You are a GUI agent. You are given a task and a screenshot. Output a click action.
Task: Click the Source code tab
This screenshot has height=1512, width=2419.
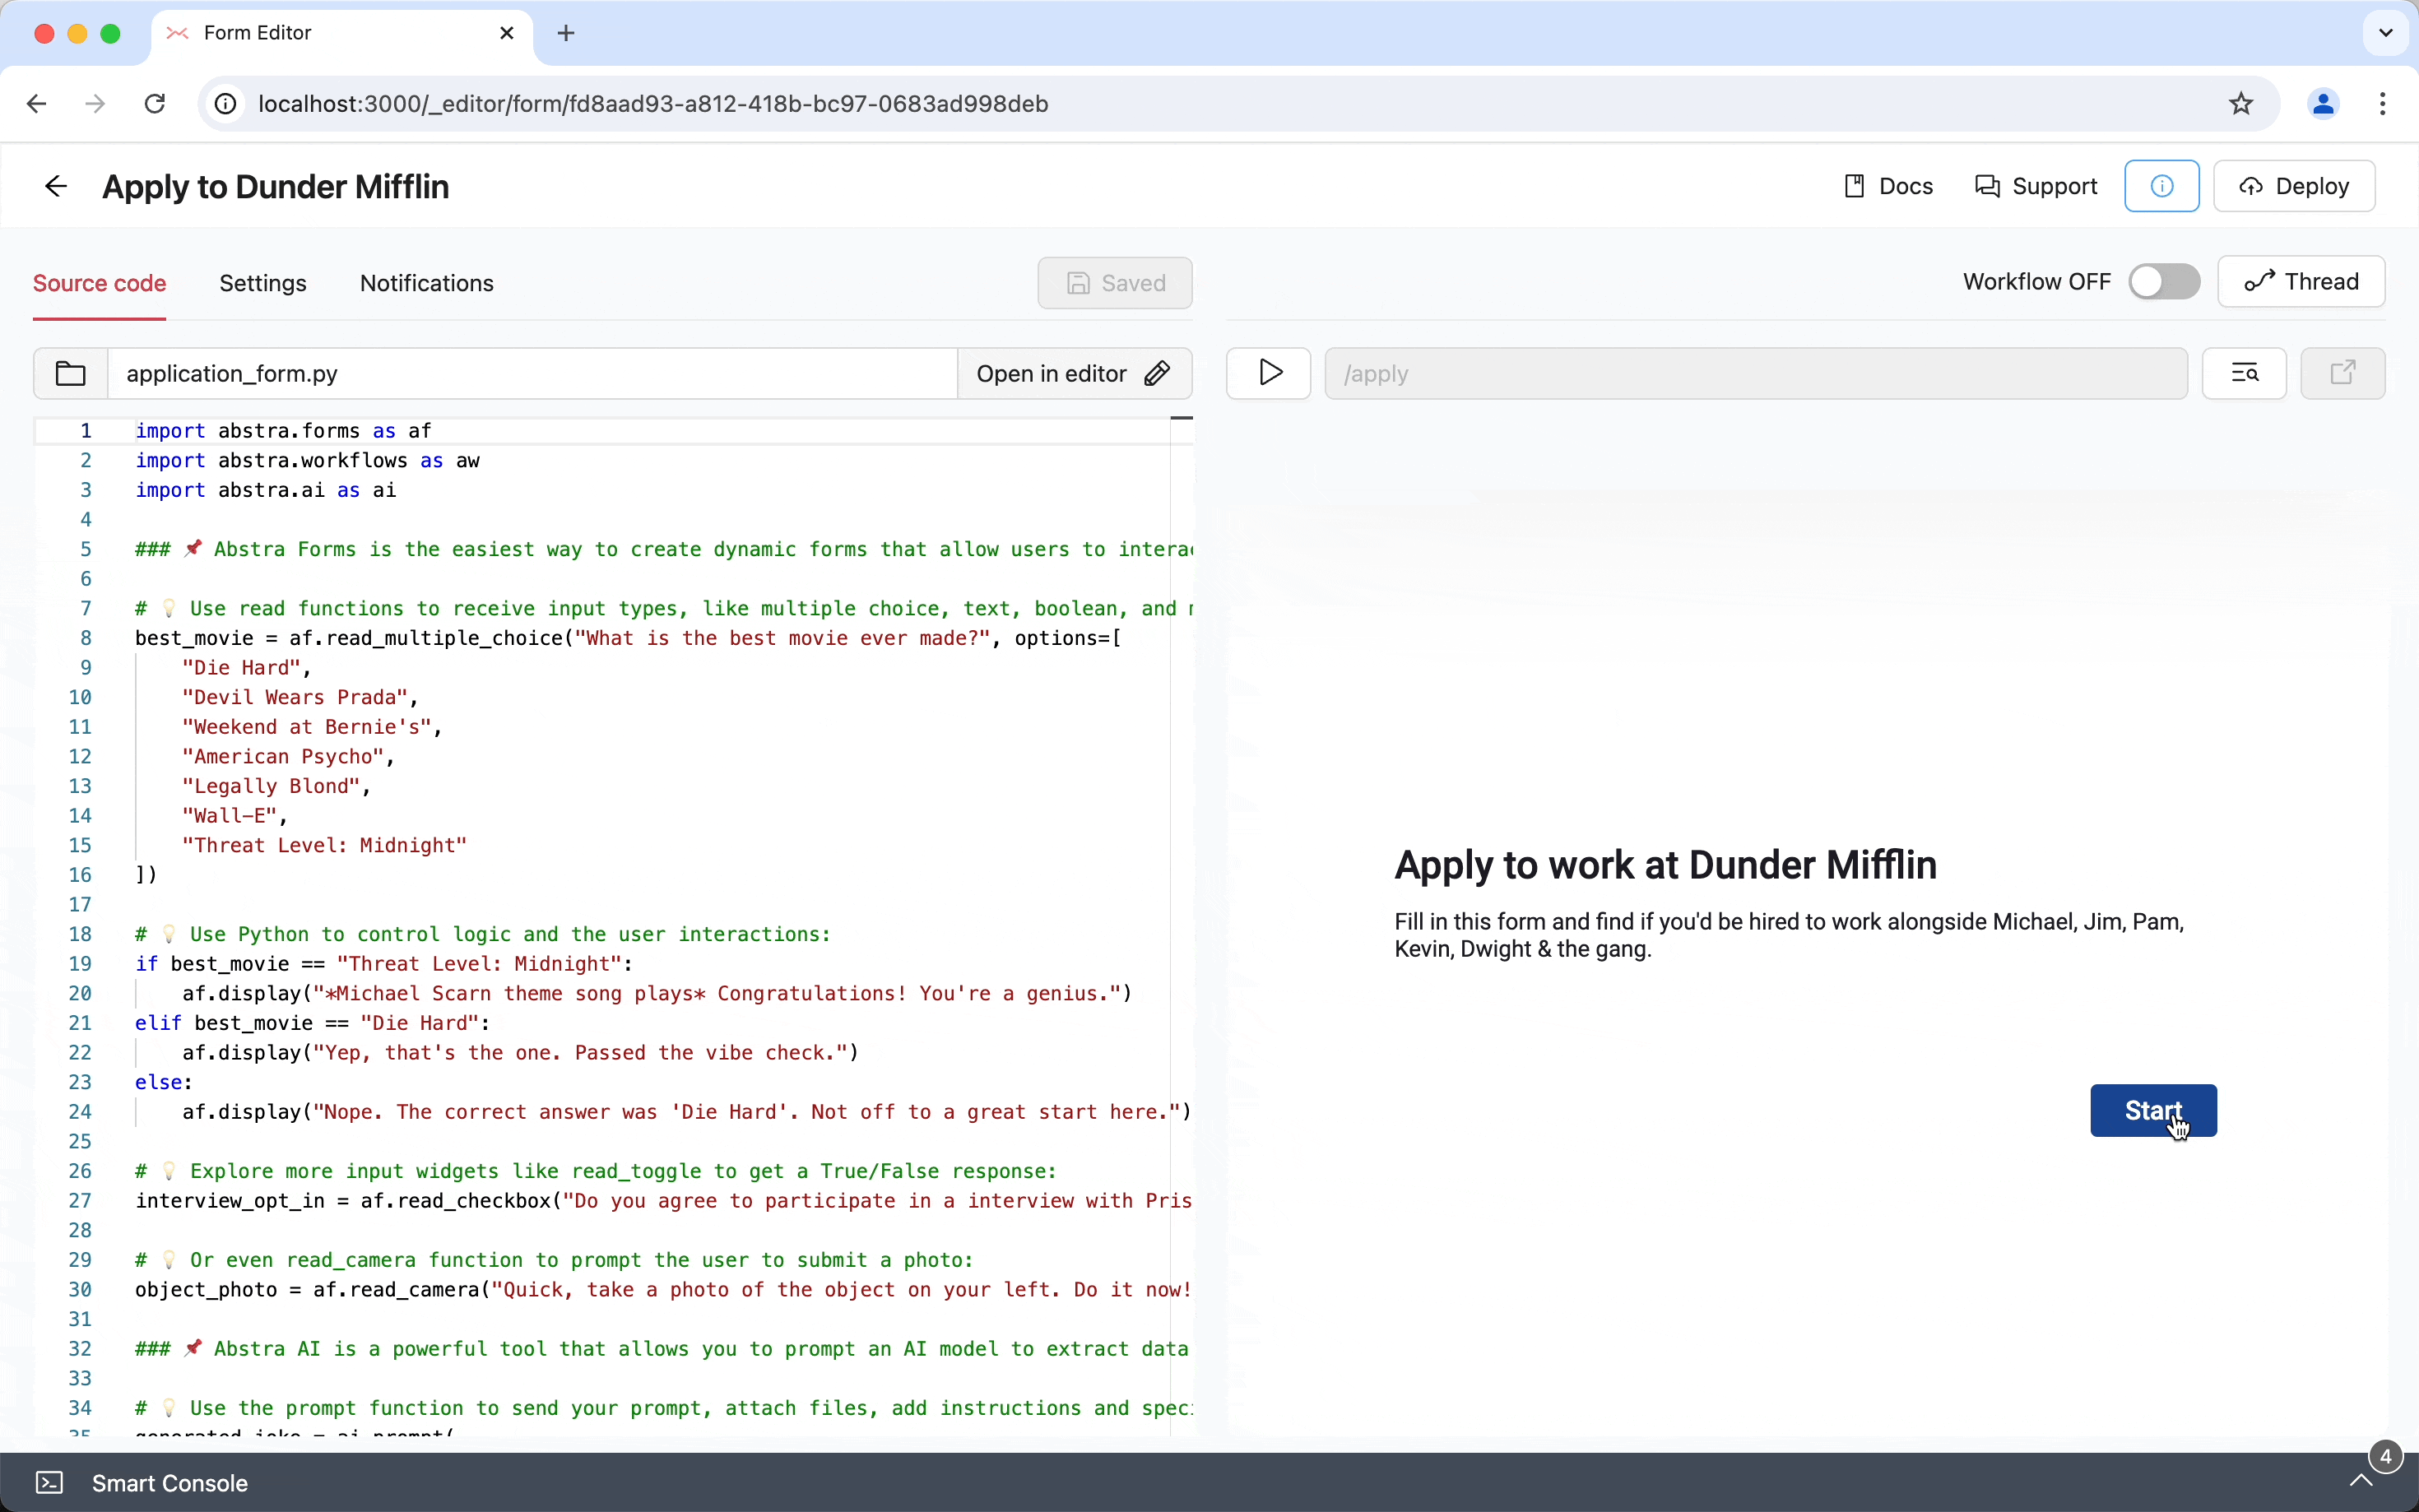[x=100, y=282]
